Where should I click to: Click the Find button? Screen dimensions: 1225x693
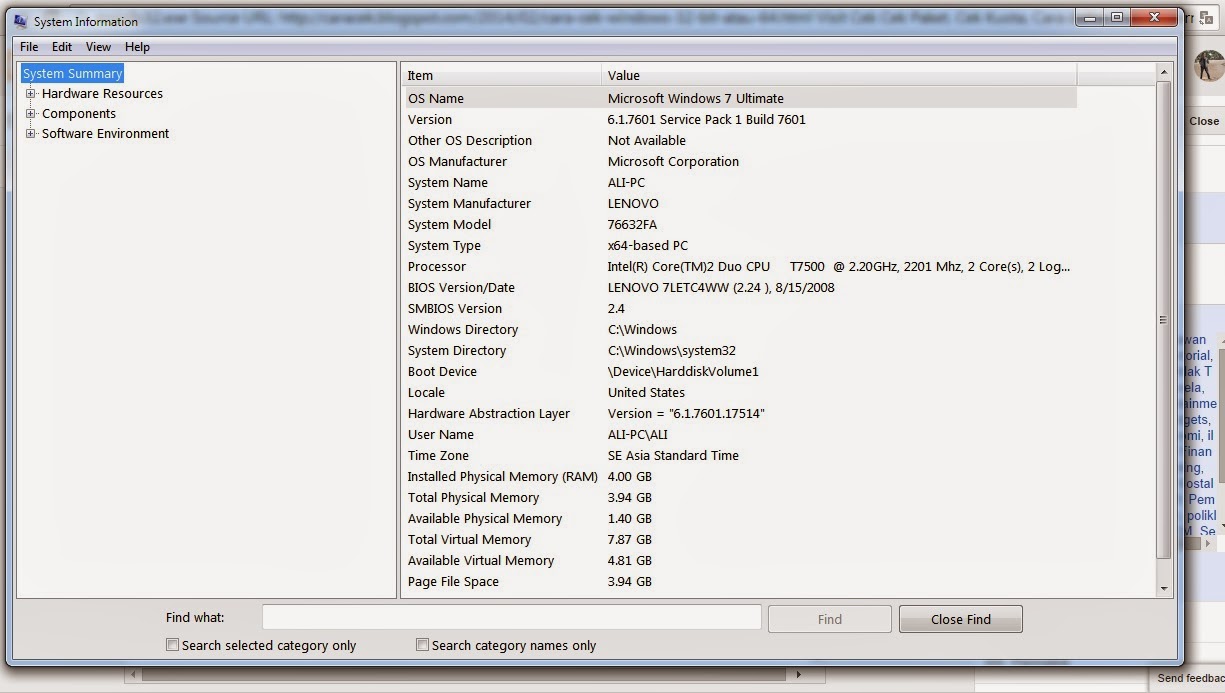pyautogui.click(x=829, y=619)
